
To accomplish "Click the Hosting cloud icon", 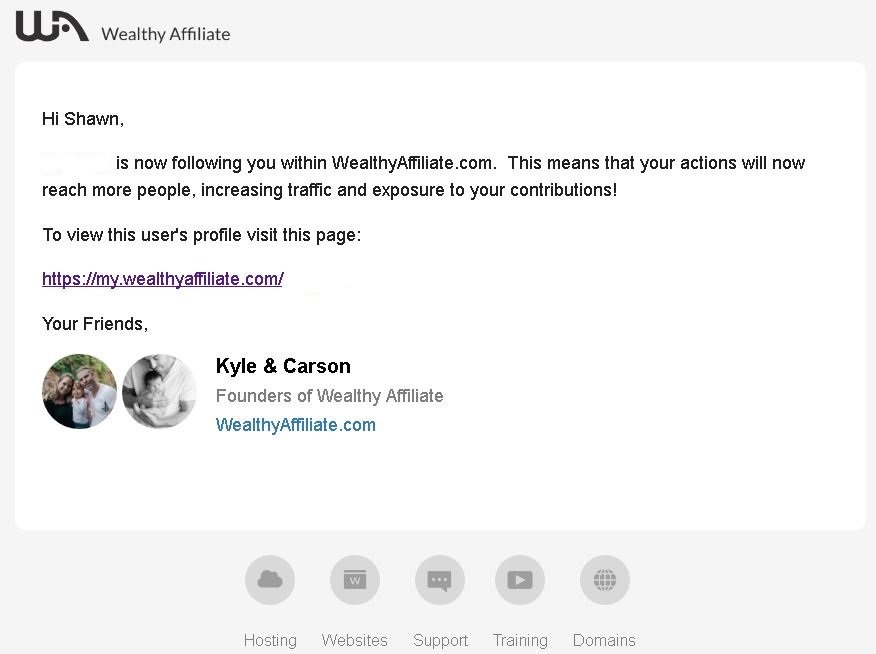I will tap(270, 580).
